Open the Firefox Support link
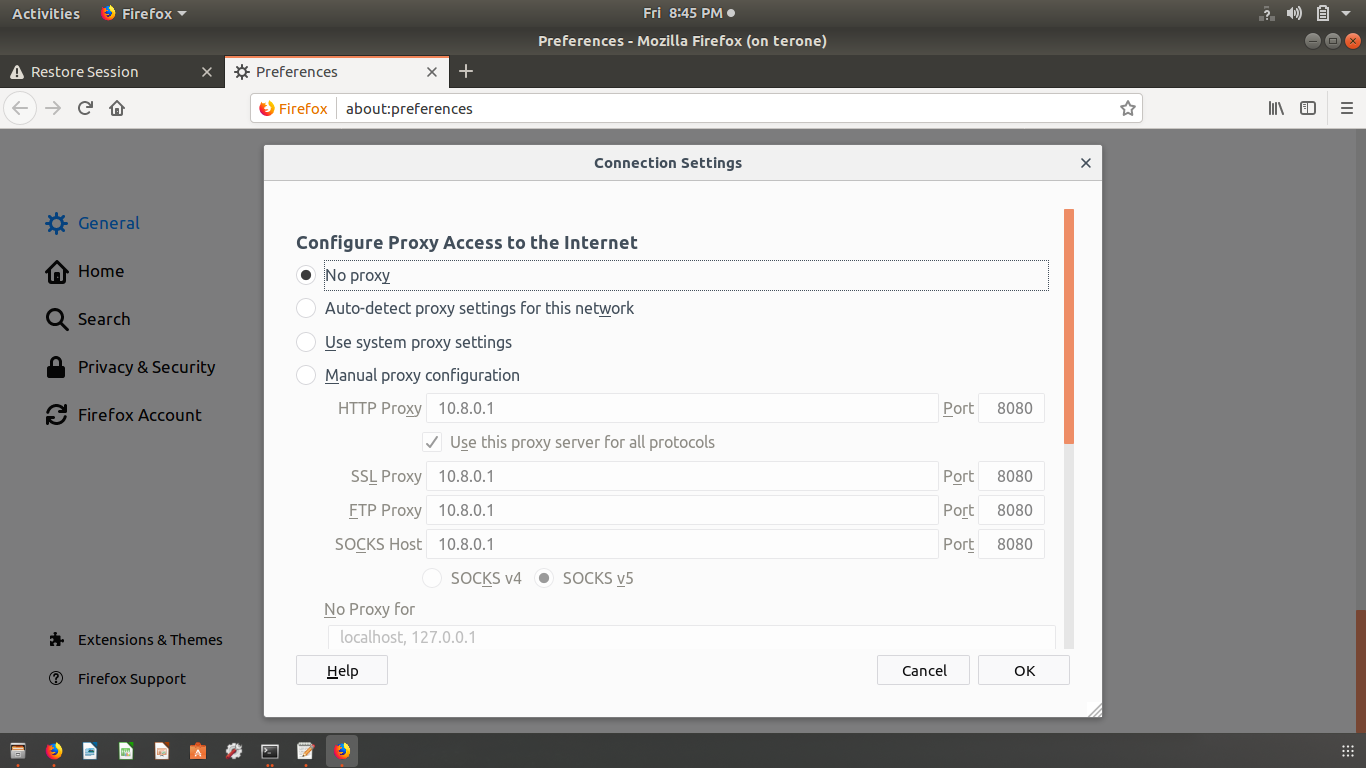1366x768 pixels. pyautogui.click(x=118, y=679)
